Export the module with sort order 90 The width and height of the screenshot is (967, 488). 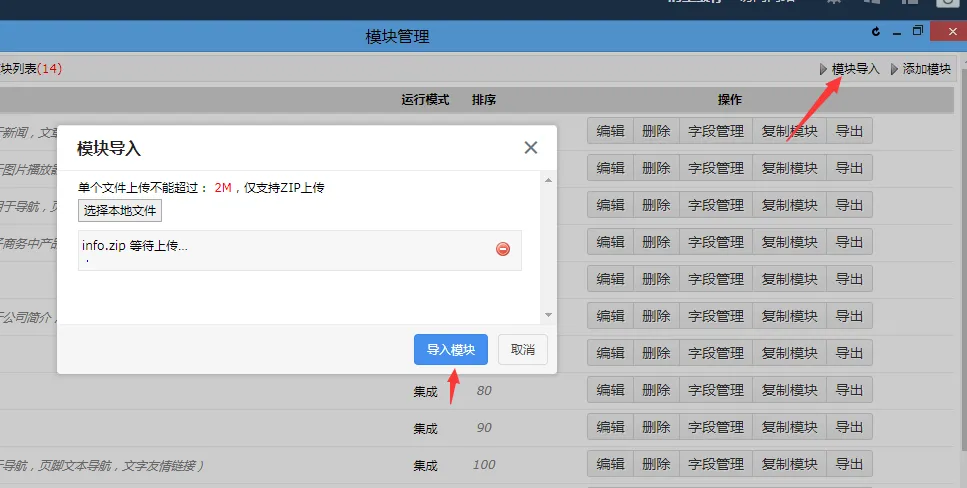[x=849, y=427]
